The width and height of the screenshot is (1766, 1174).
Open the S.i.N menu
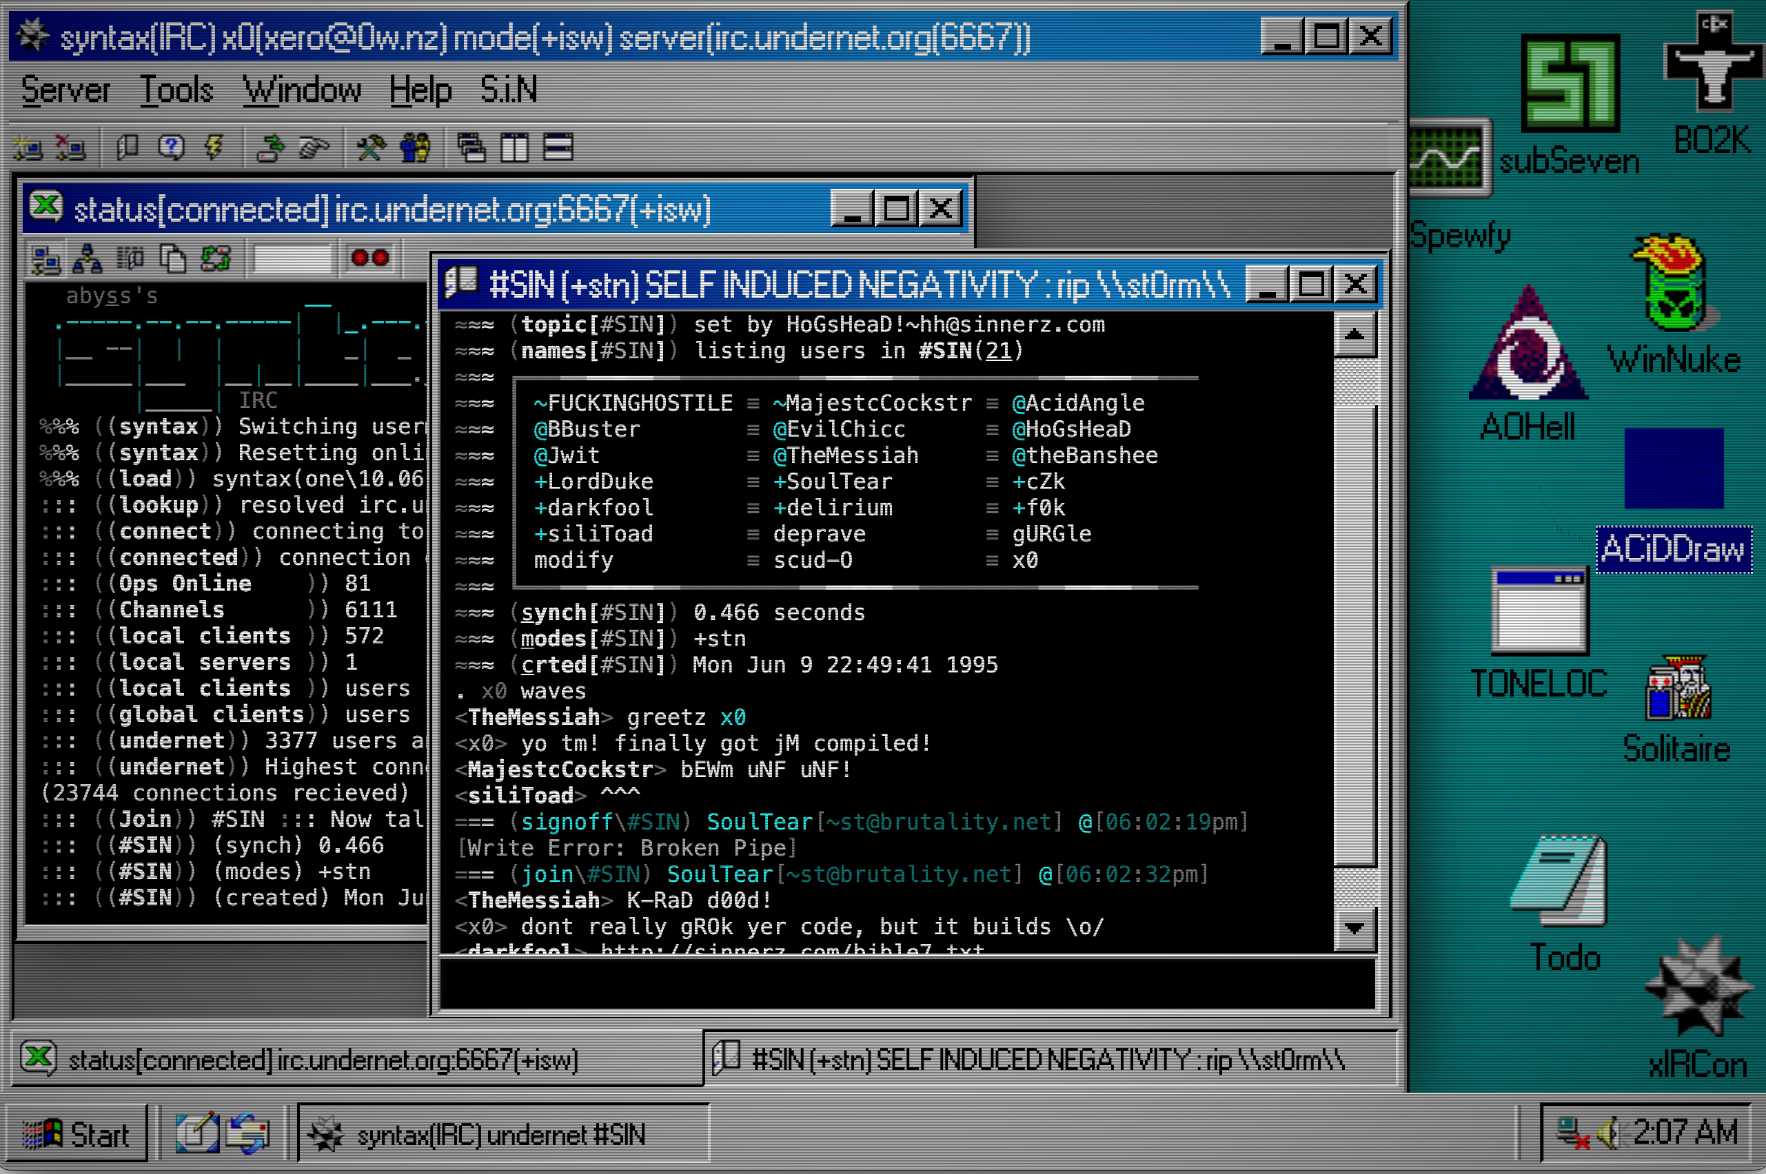tap(509, 90)
